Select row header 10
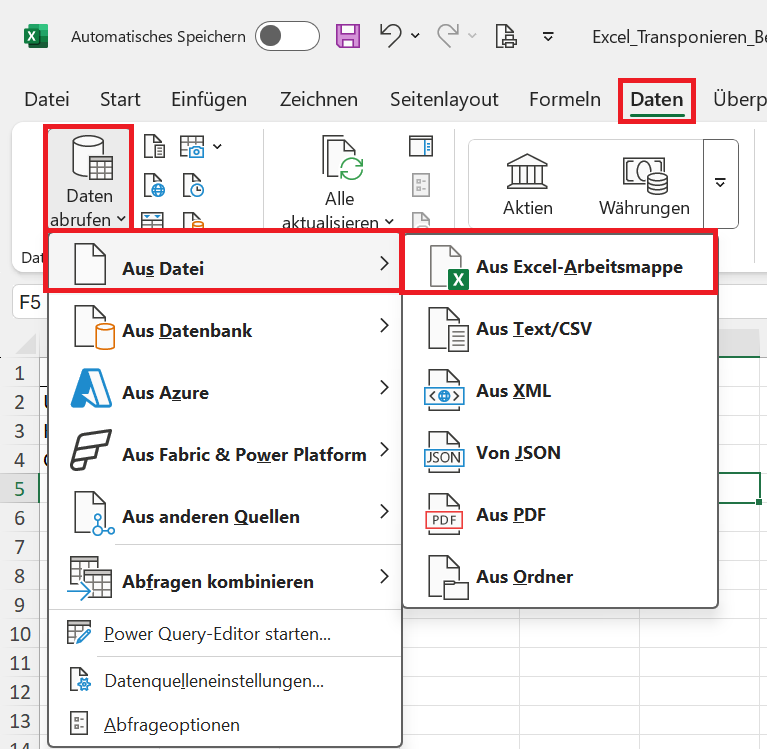 (x=20, y=634)
